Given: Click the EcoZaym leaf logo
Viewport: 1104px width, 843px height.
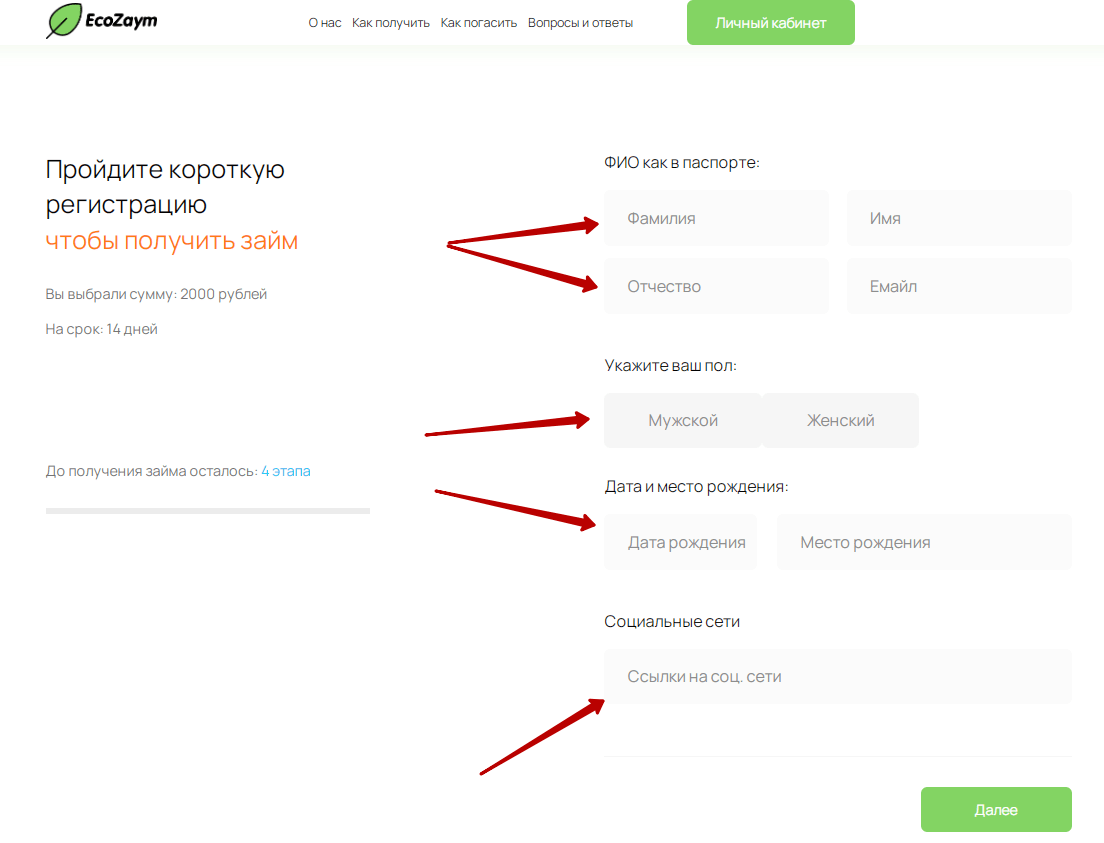Looking at the screenshot, I should [63, 21].
